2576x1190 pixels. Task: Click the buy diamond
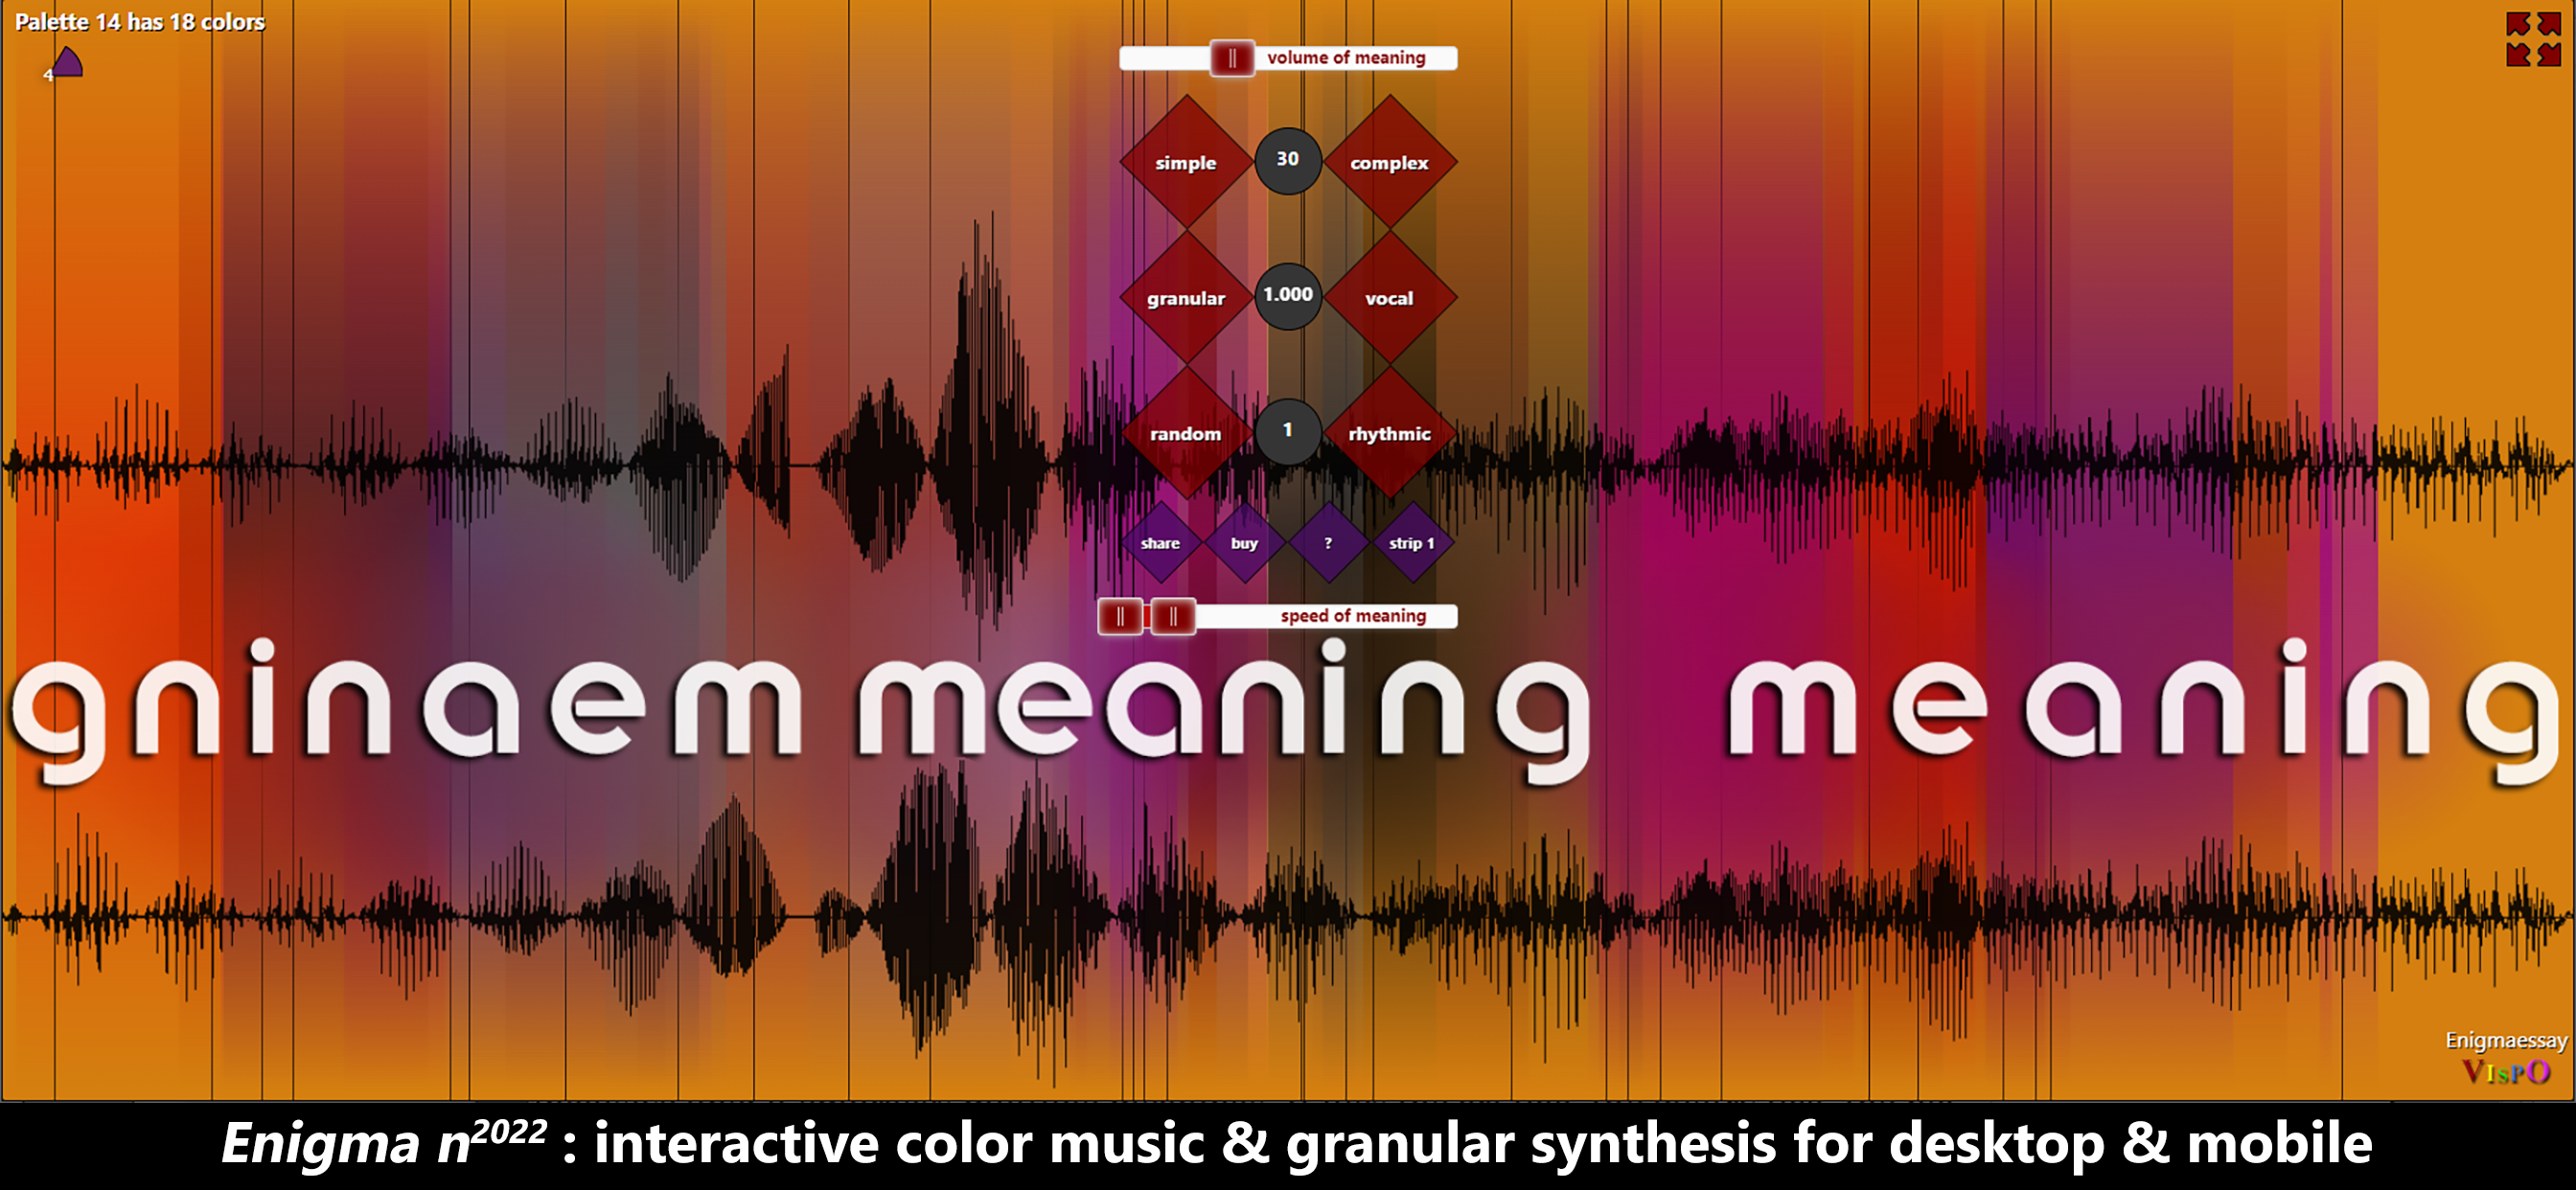point(1244,543)
